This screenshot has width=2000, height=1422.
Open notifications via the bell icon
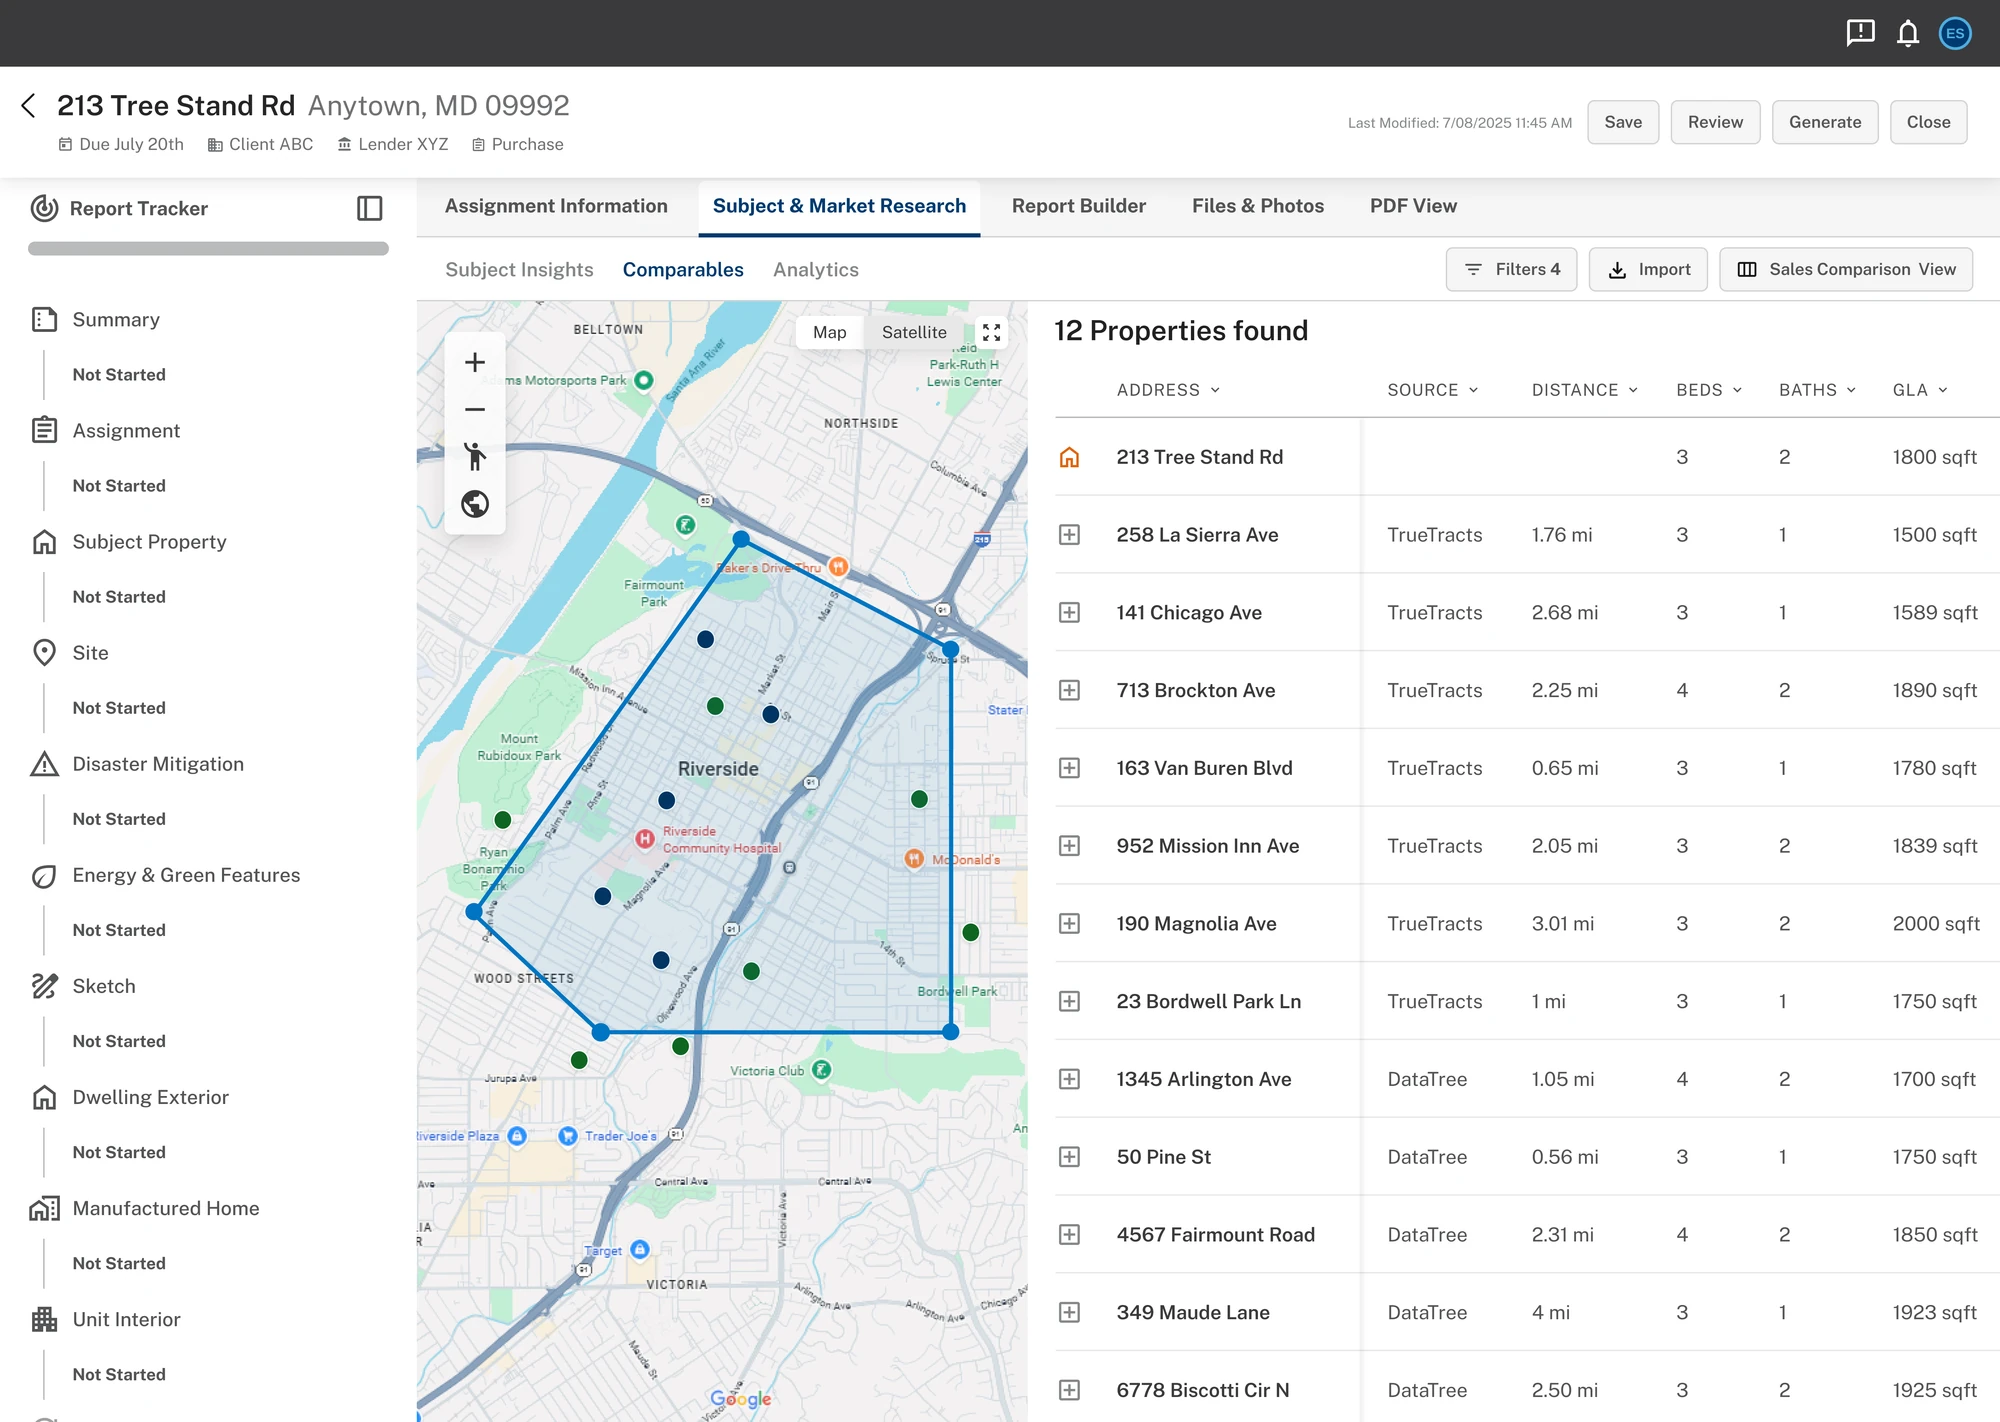[x=1907, y=33]
